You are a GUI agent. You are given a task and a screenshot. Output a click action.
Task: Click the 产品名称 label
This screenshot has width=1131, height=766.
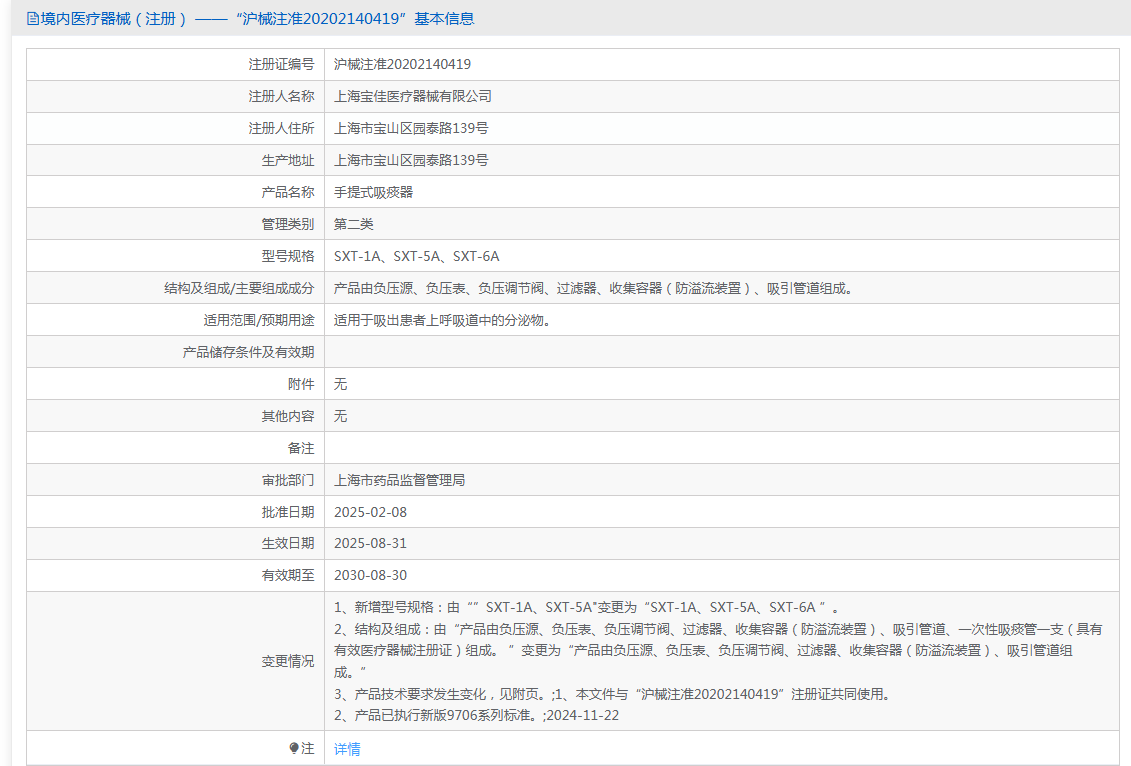pyautogui.click(x=288, y=192)
